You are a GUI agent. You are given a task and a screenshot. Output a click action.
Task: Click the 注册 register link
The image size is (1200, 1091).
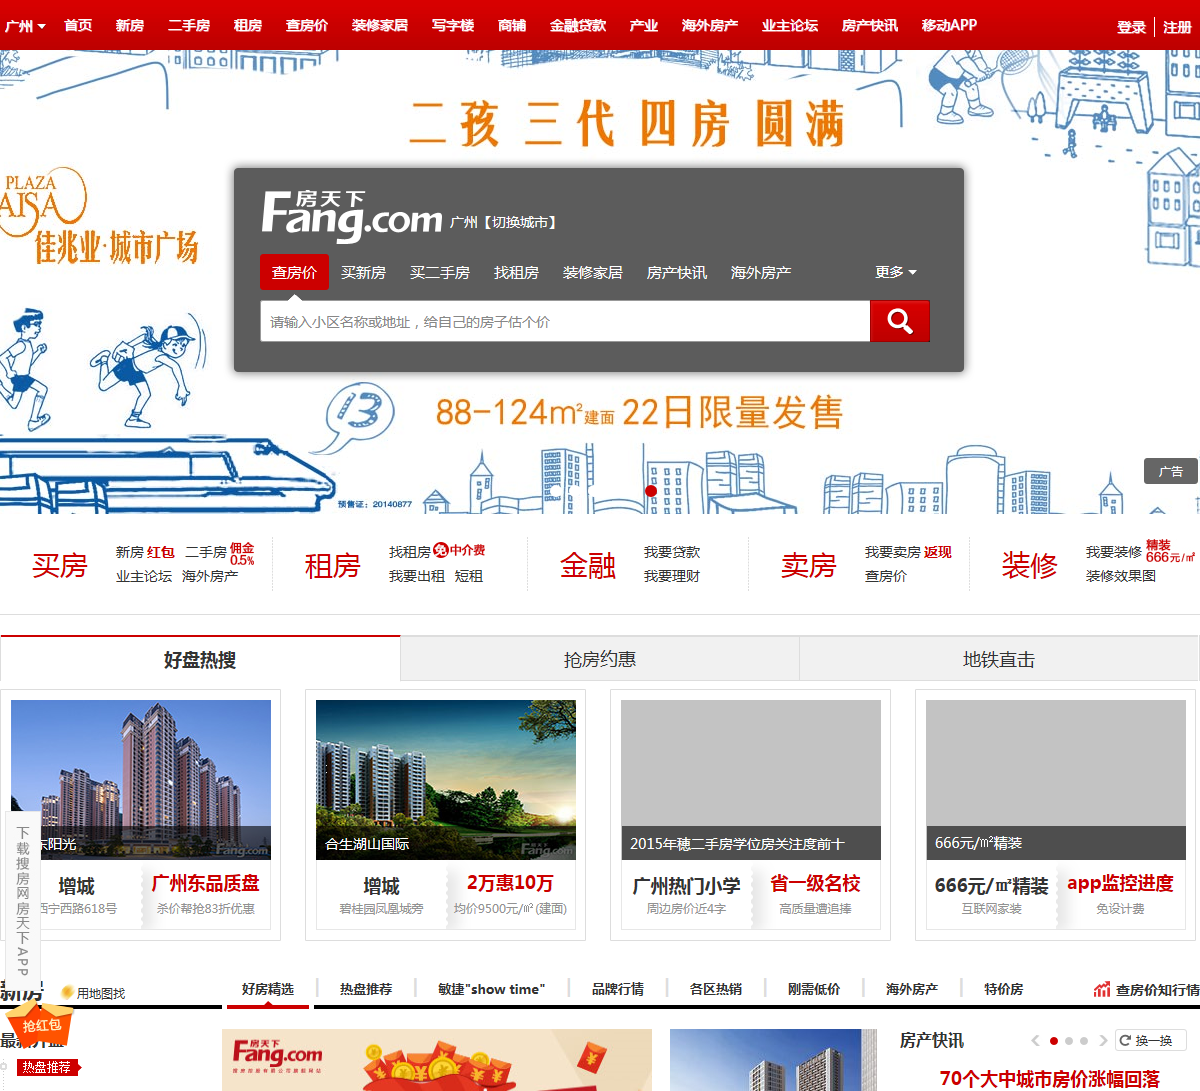click(x=1177, y=27)
